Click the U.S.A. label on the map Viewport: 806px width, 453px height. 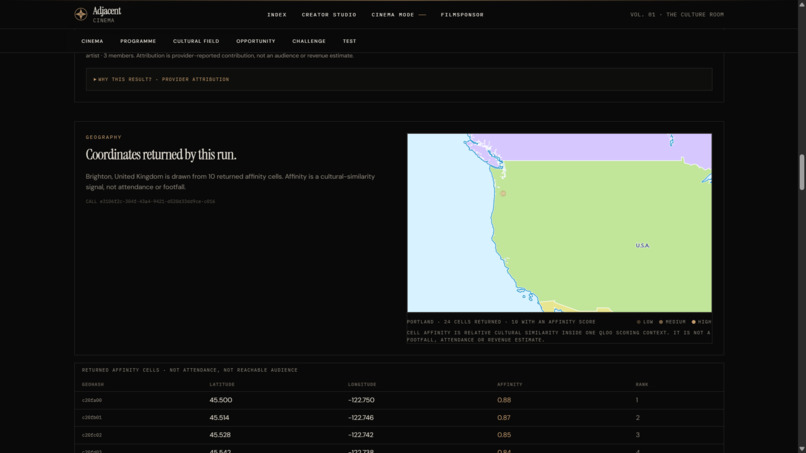pyautogui.click(x=642, y=246)
